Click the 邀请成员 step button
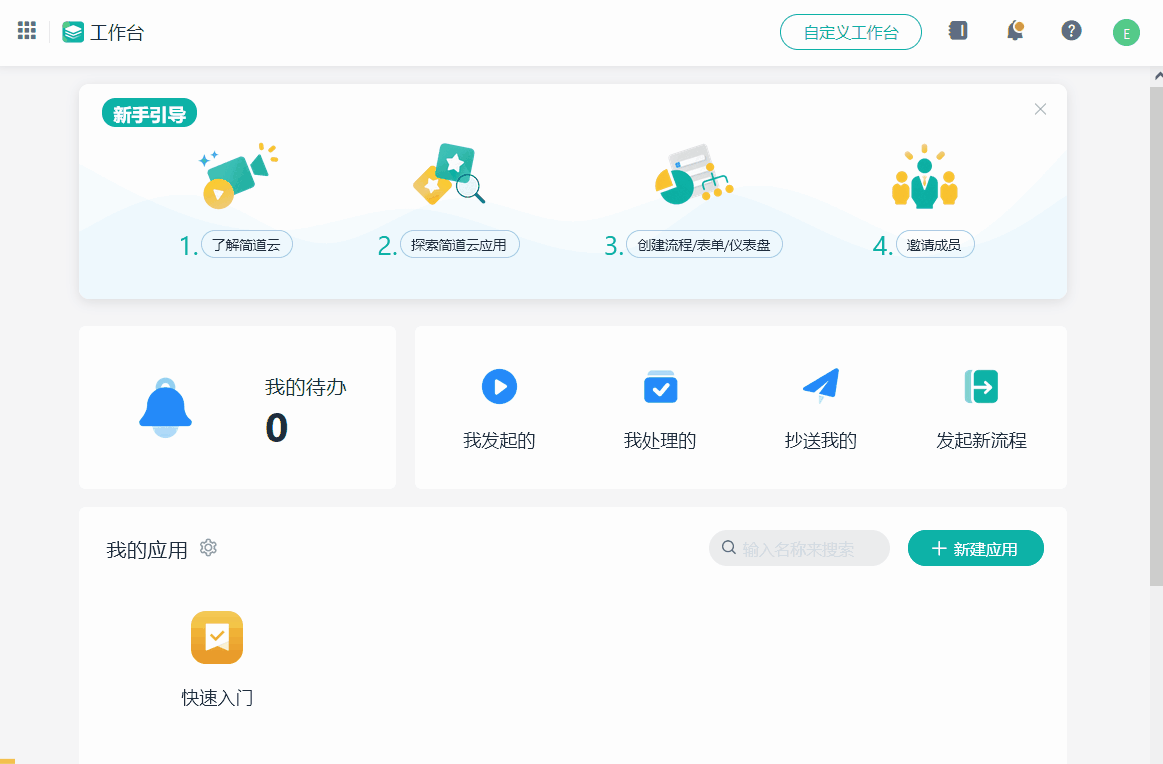This screenshot has width=1163, height=764. [935, 245]
